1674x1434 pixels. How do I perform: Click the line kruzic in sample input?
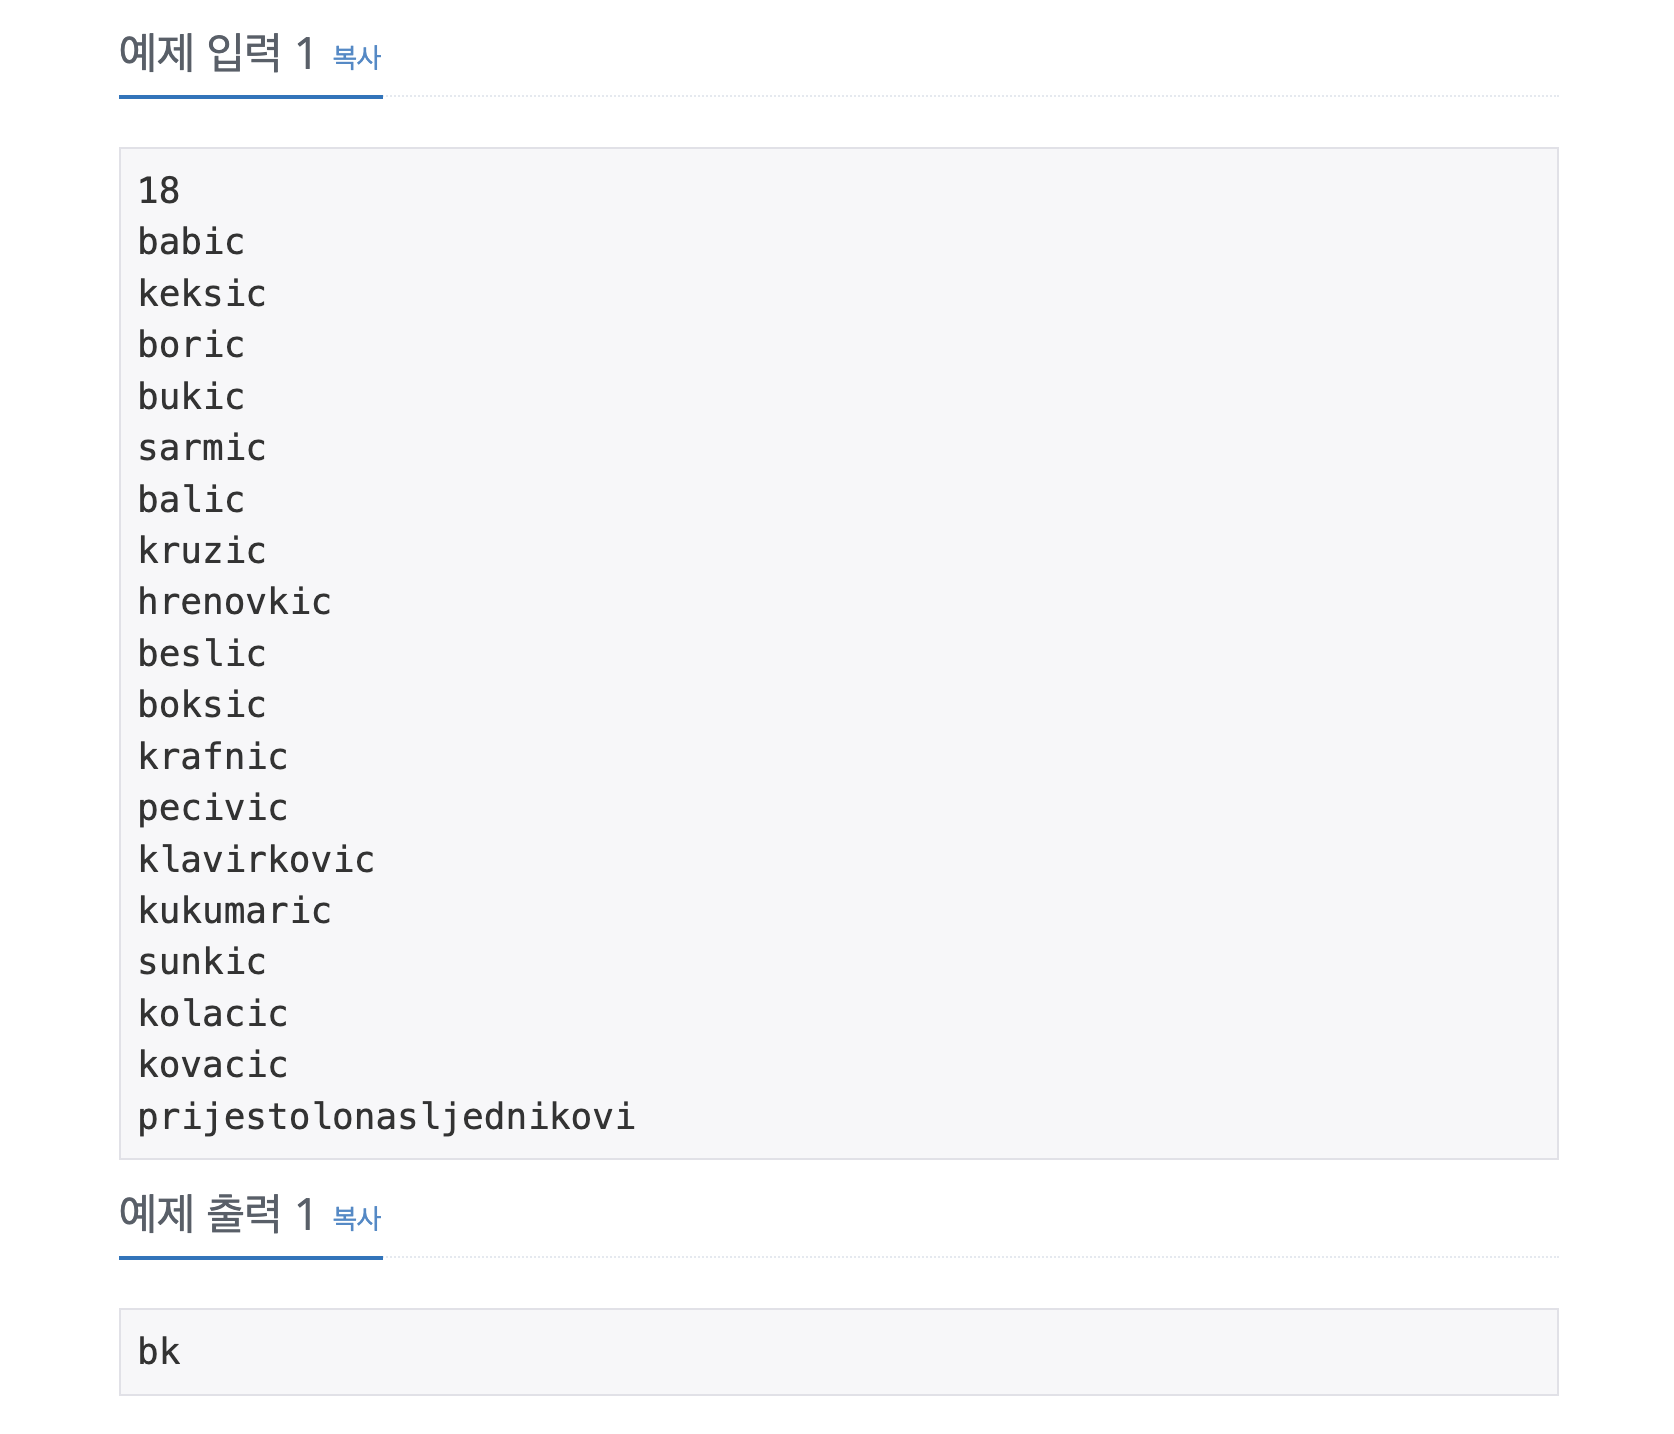(202, 551)
